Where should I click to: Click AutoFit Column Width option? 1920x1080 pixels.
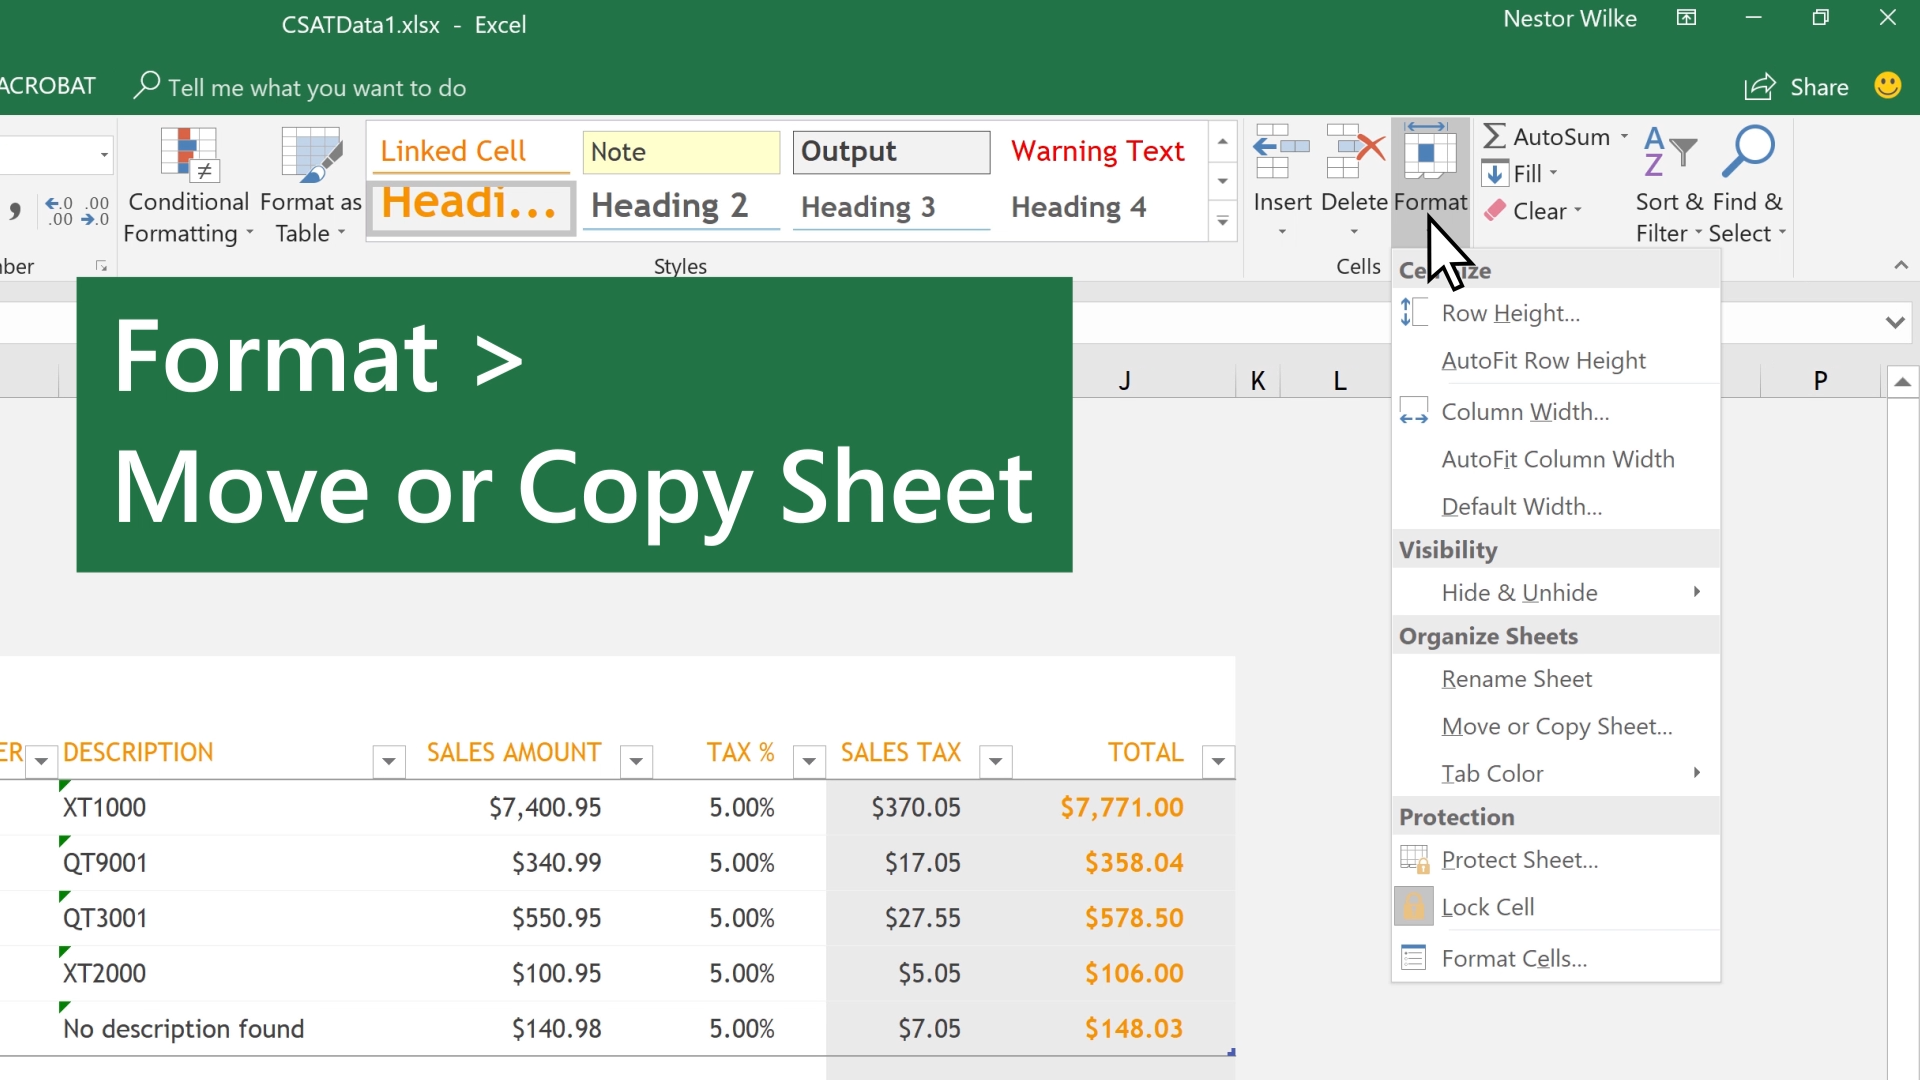[1557, 458]
